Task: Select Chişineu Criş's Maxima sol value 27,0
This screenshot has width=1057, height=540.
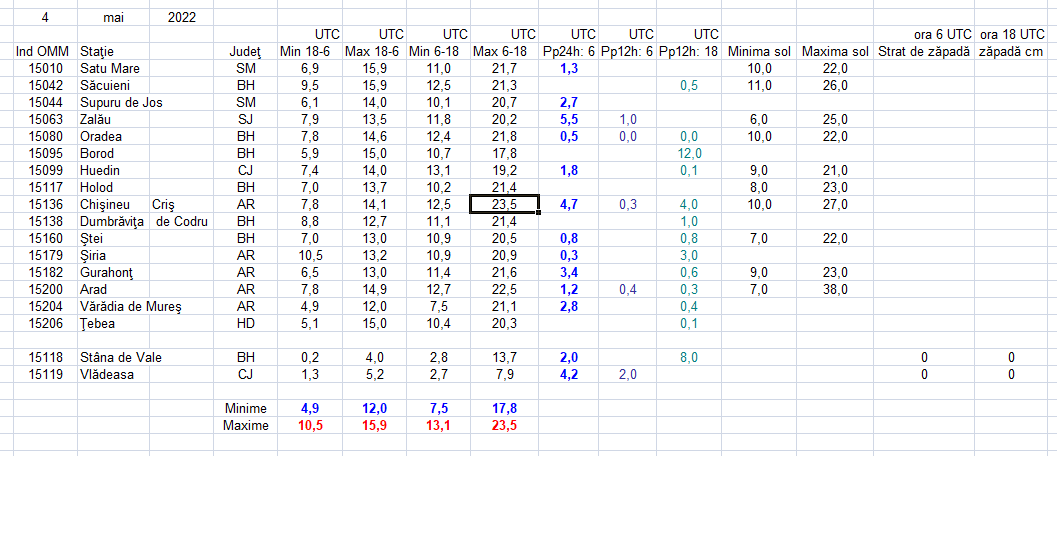Action: click(835, 204)
